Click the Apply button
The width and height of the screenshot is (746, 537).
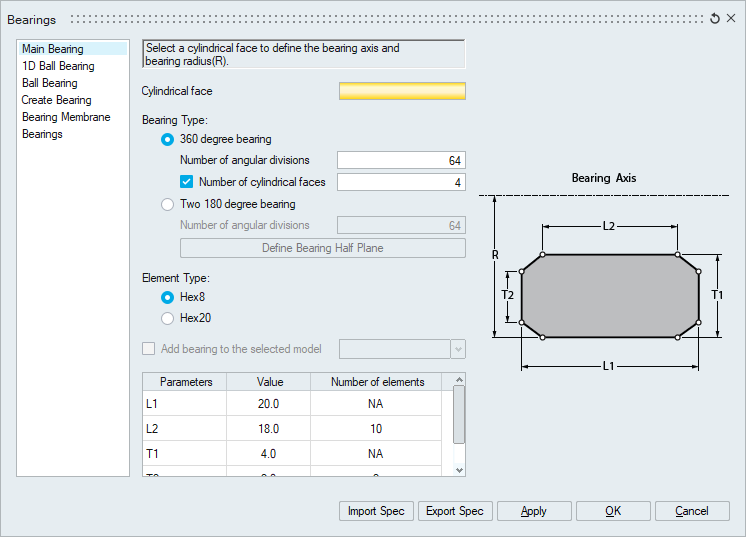(534, 511)
